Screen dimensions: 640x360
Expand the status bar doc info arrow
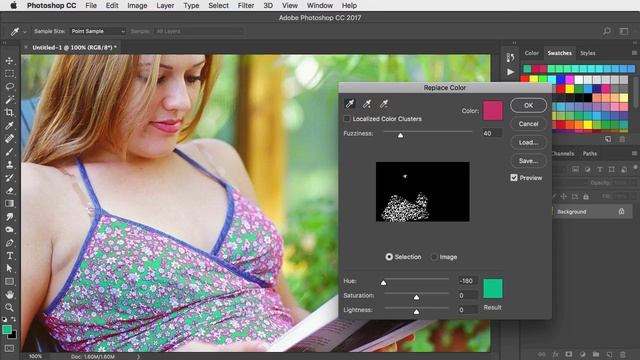[x=138, y=356]
